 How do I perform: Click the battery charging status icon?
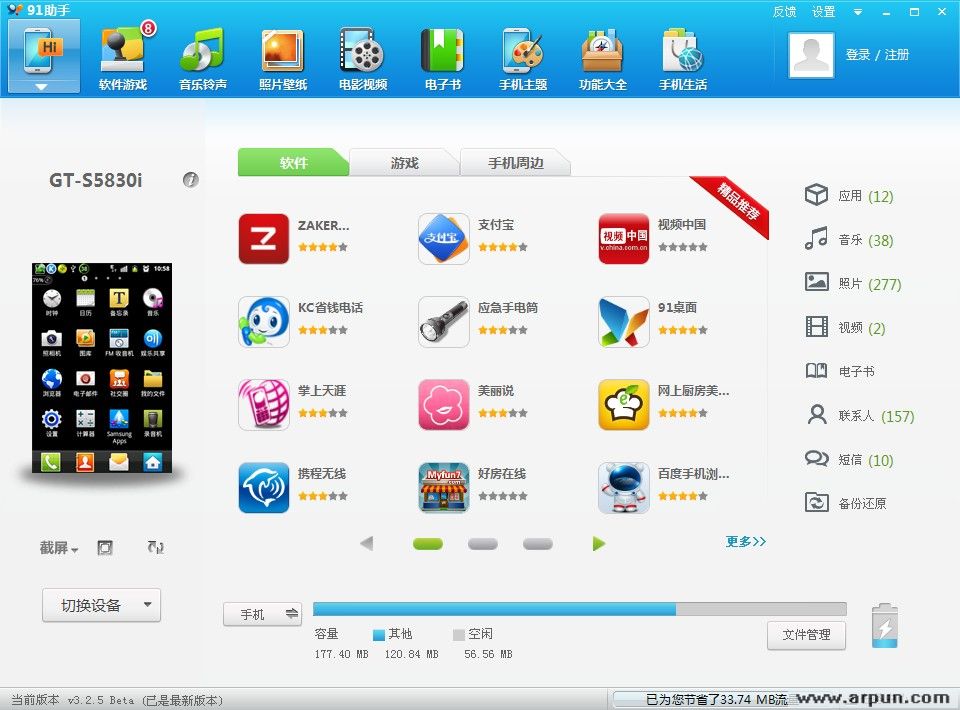(885, 626)
